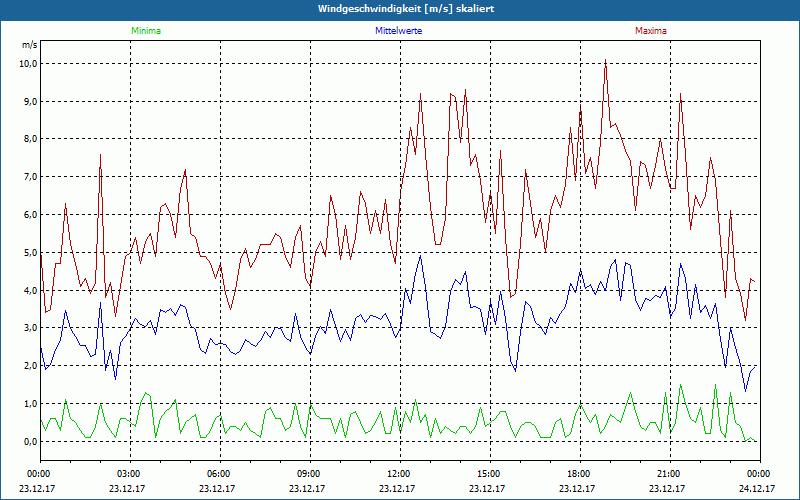Click the red Maxima legend label
The image size is (800, 500).
click(651, 31)
